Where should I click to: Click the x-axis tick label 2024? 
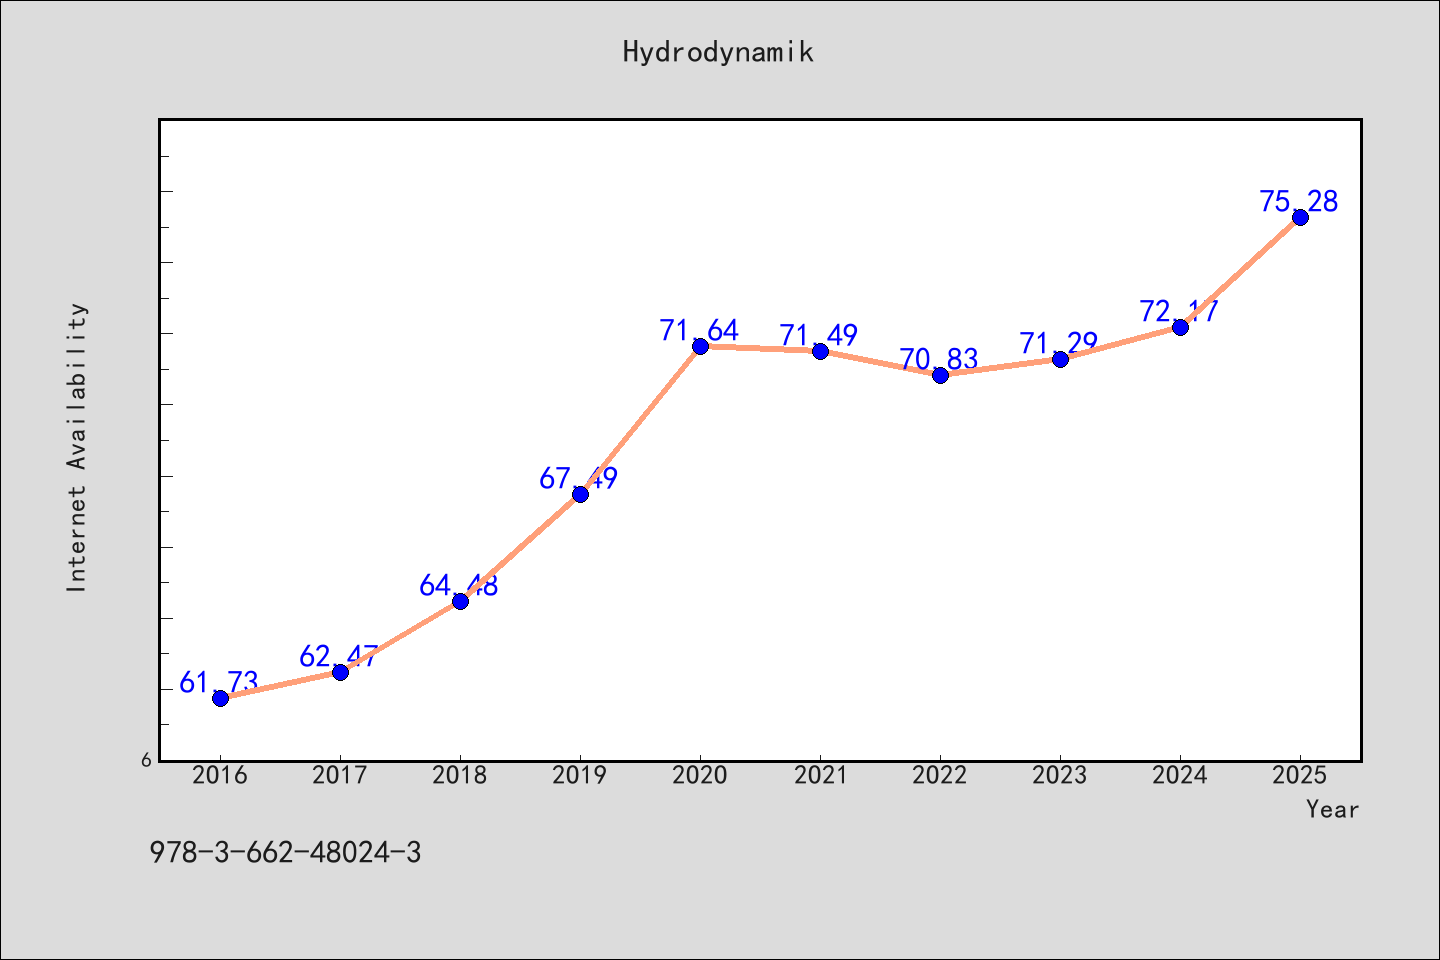coord(1180,776)
